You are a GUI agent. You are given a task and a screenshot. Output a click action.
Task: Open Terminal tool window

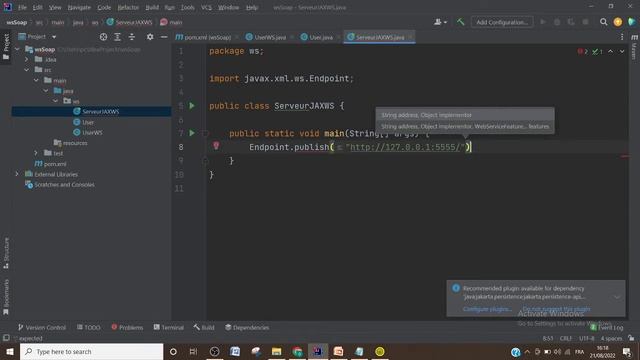(x=169, y=327)
